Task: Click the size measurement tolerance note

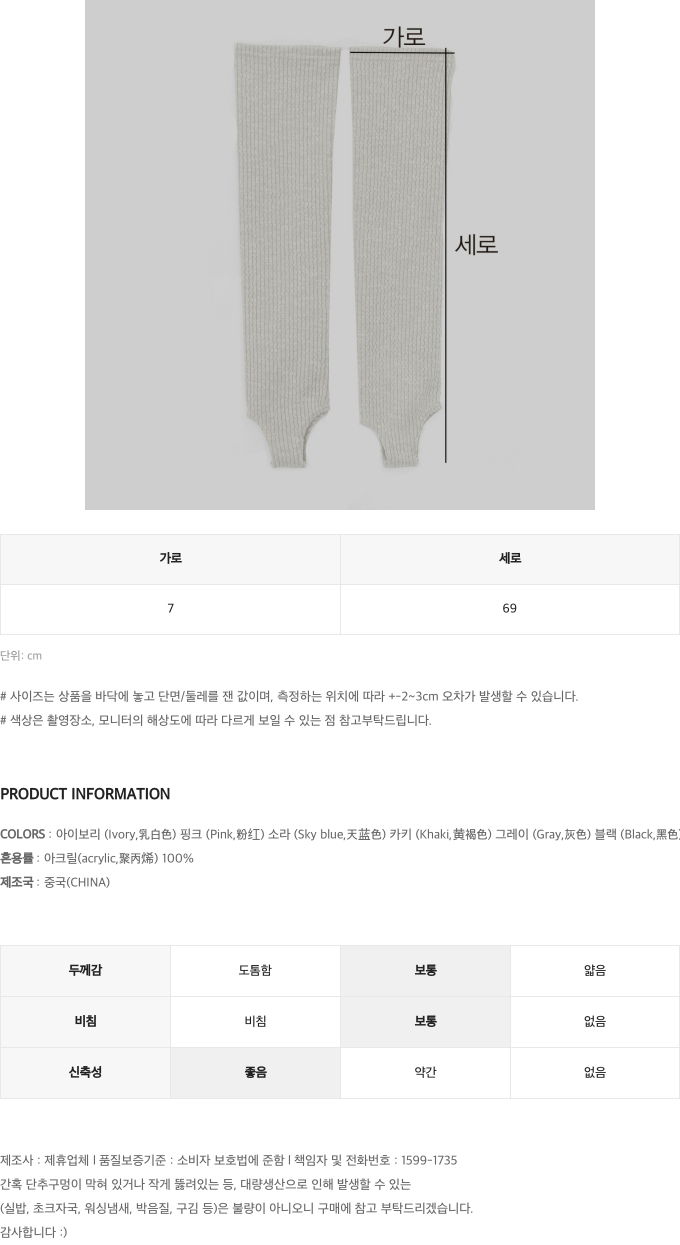Action: click(x=289, y=696)
